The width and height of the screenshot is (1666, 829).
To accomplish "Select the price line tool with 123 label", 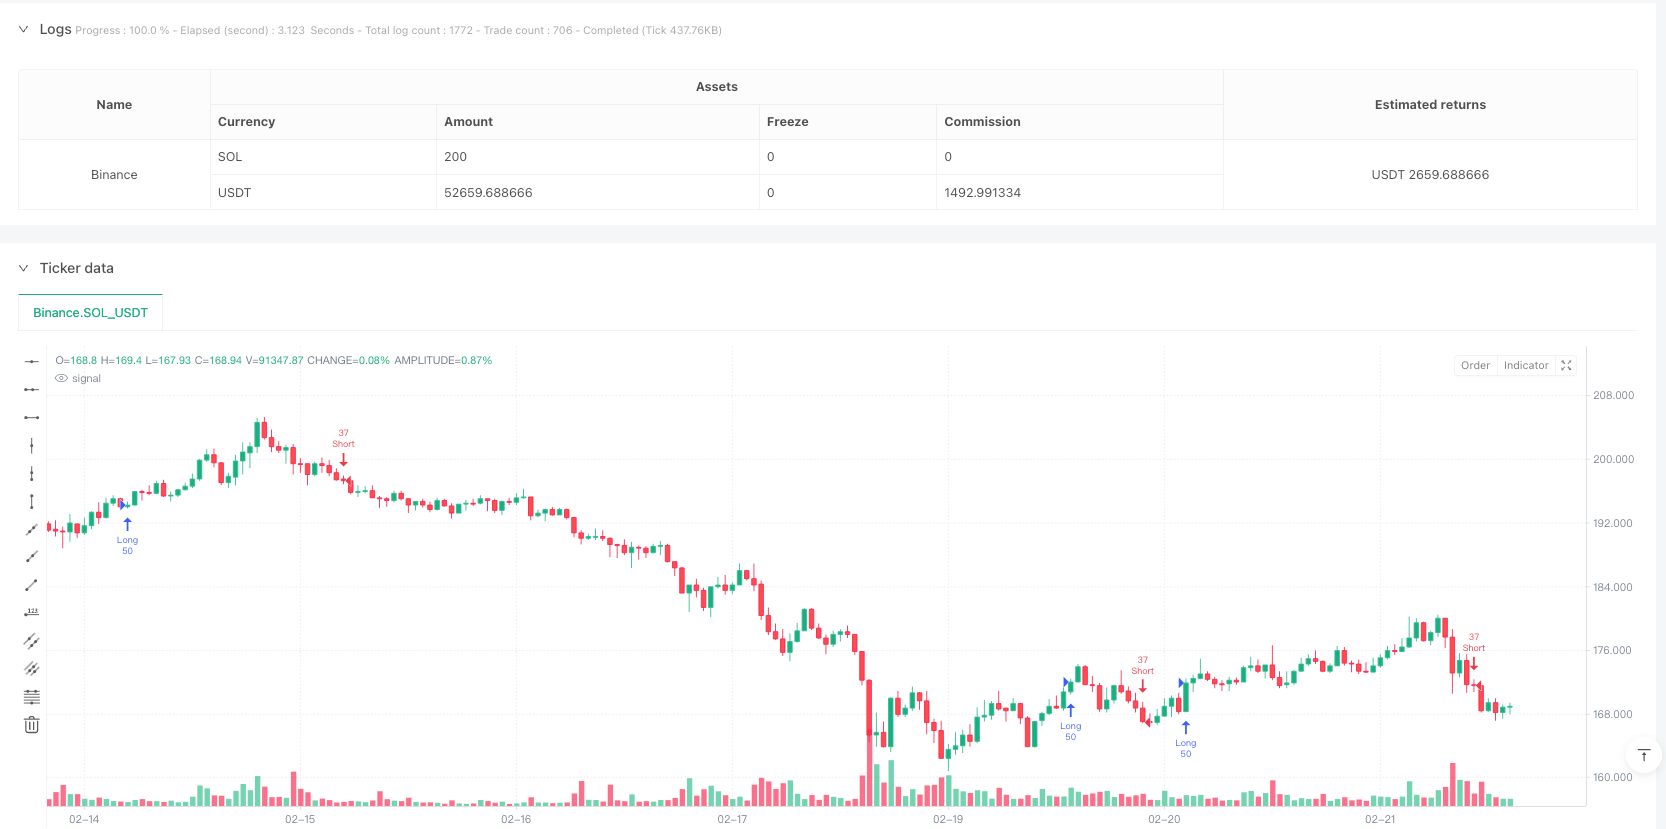I will pos(31,613).
